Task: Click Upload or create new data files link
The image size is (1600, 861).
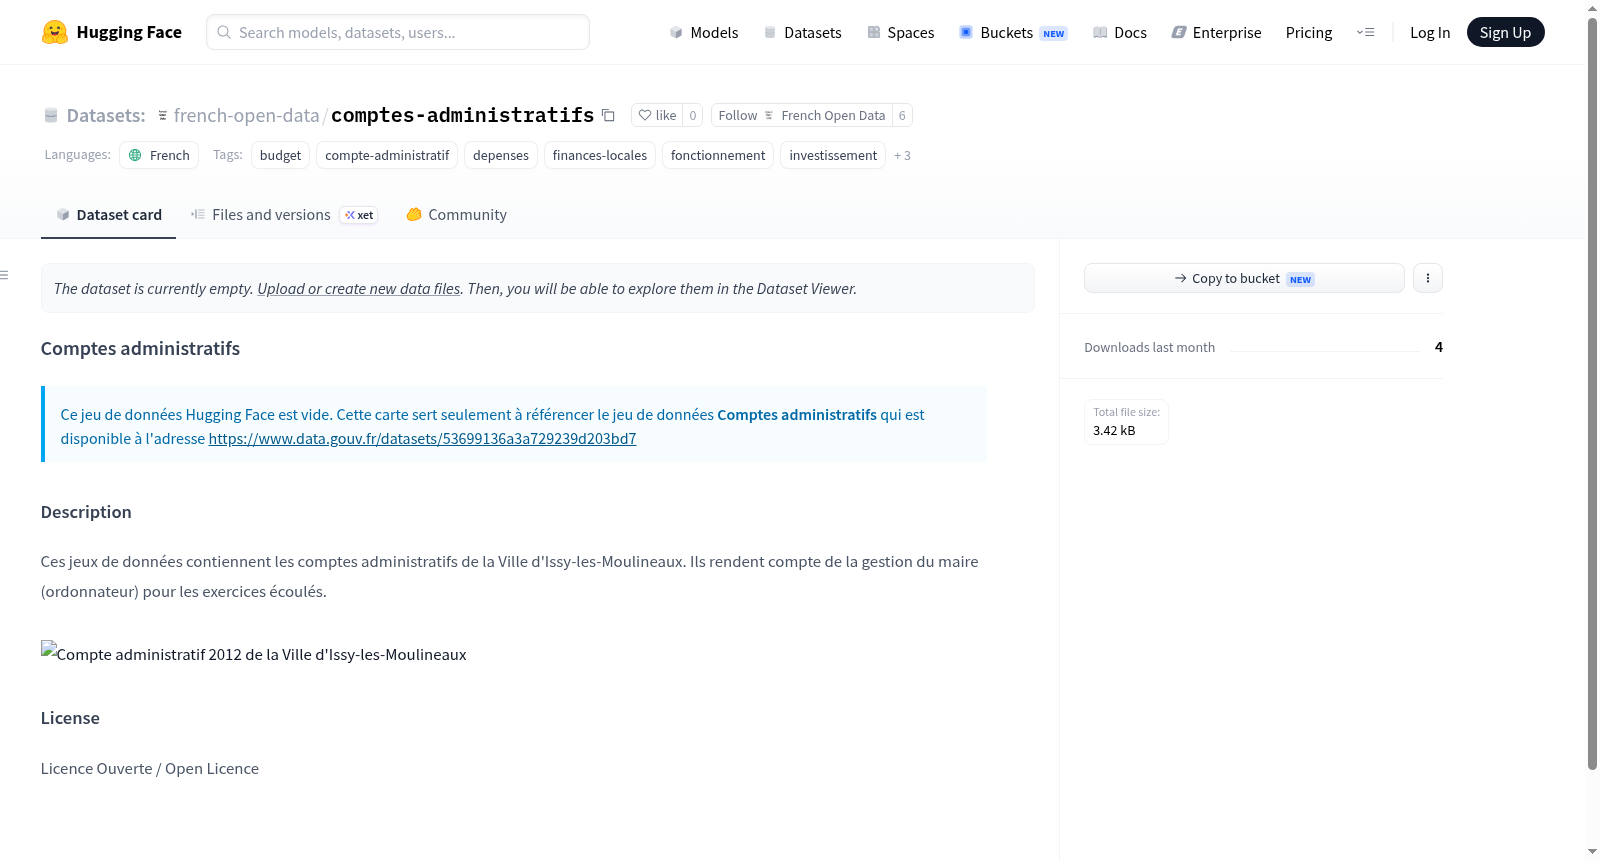Action: coord(359,288)
